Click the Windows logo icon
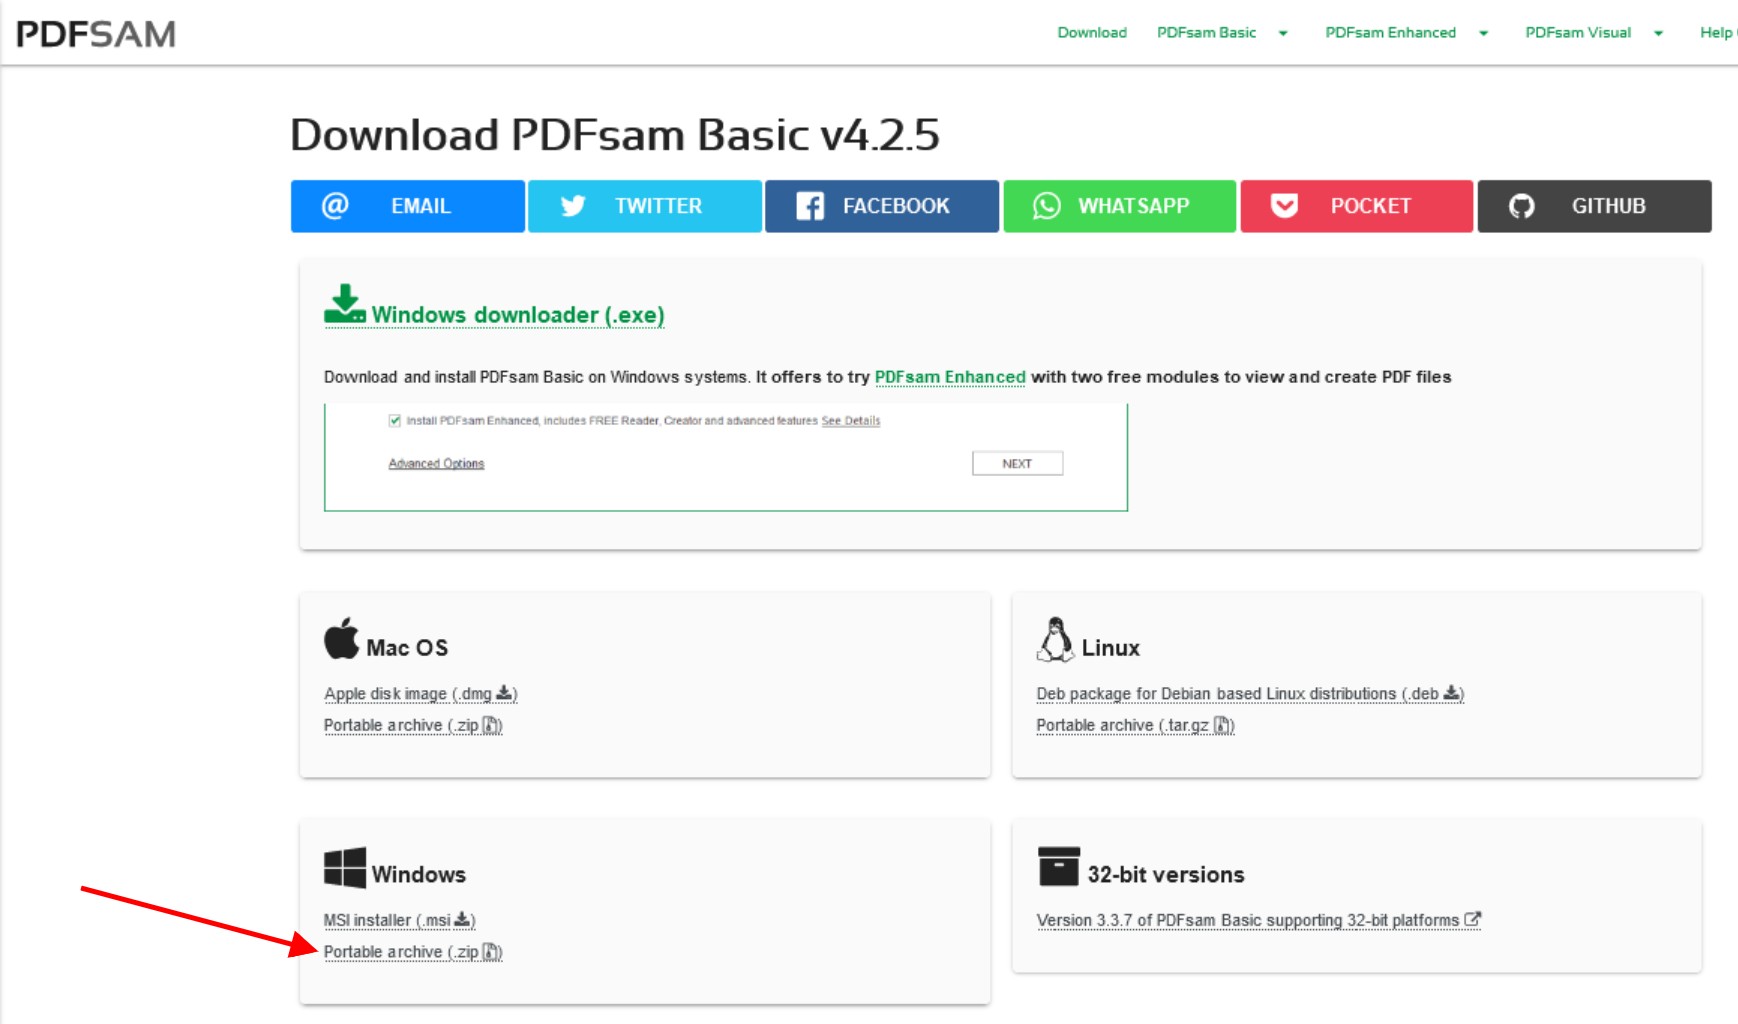 pyautogui.click(x=345, y=868)
